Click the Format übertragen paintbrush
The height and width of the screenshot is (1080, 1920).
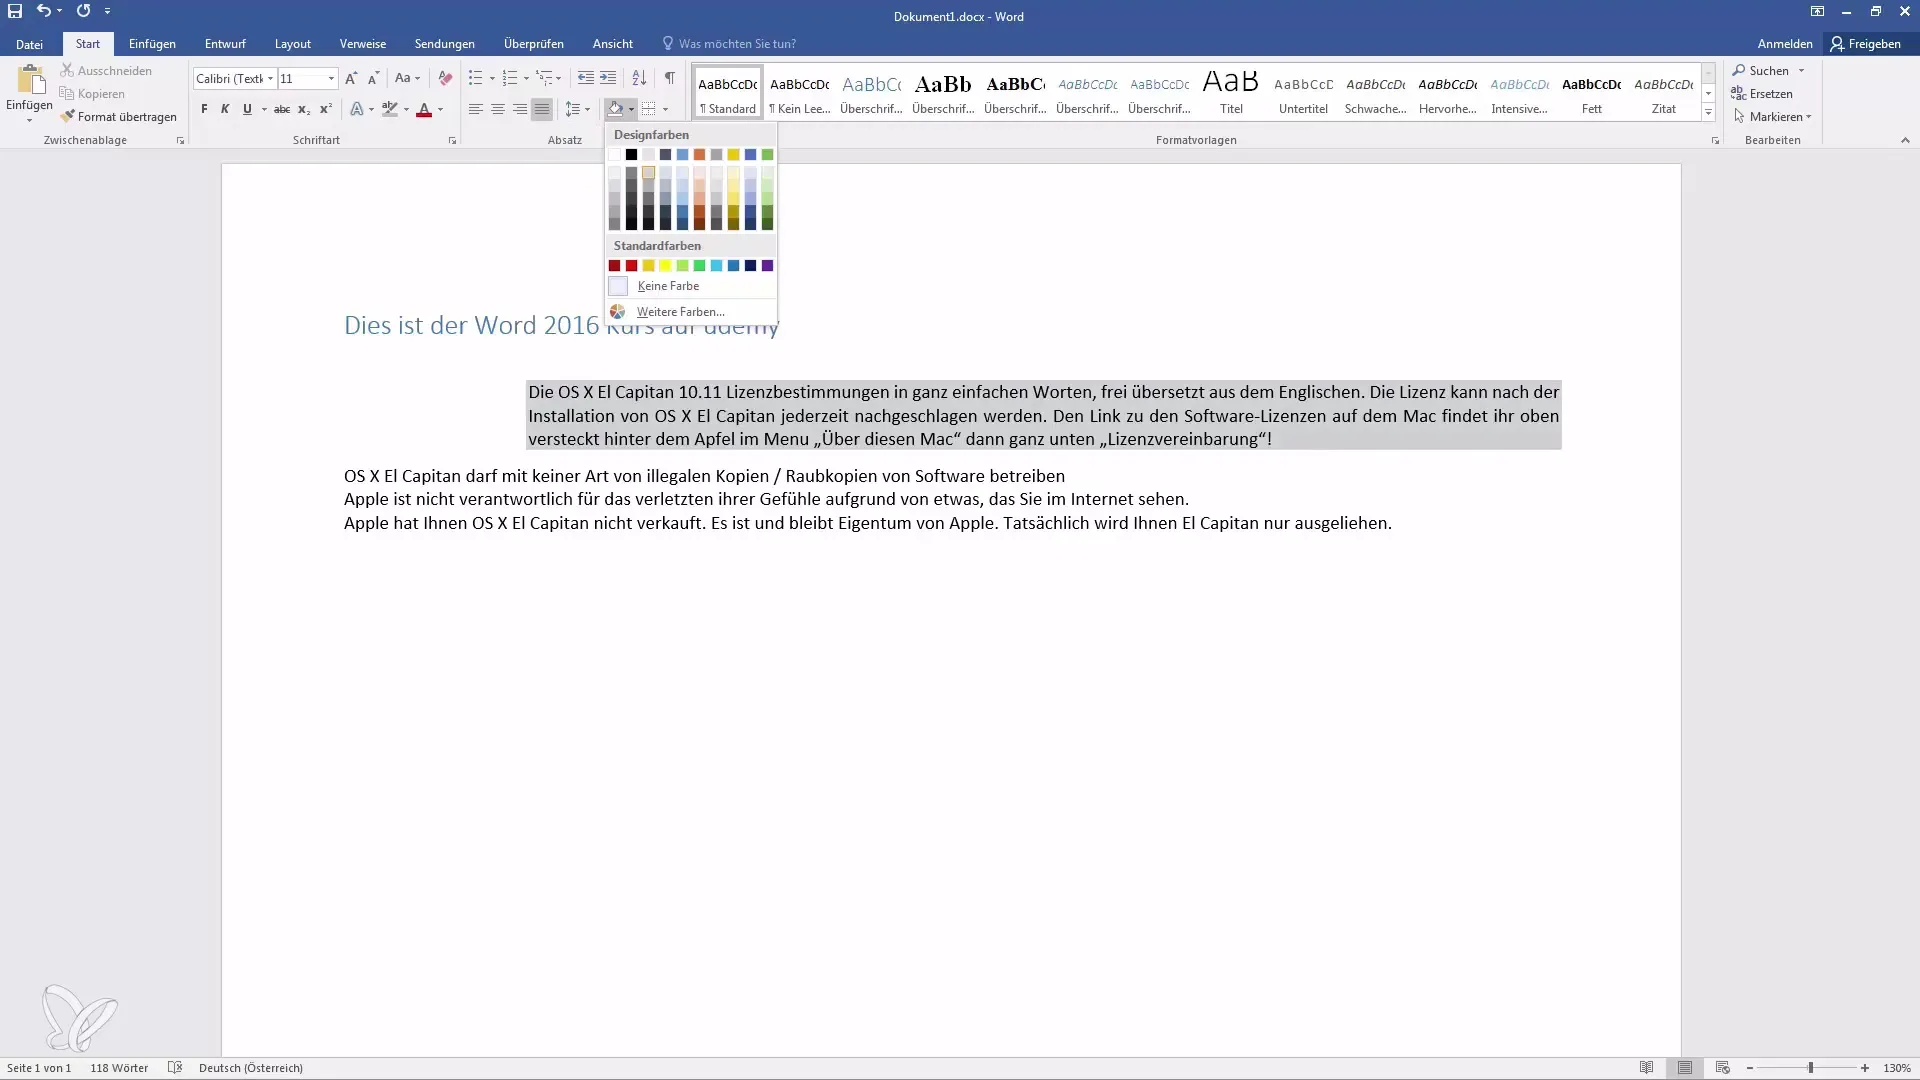(118, 117)
